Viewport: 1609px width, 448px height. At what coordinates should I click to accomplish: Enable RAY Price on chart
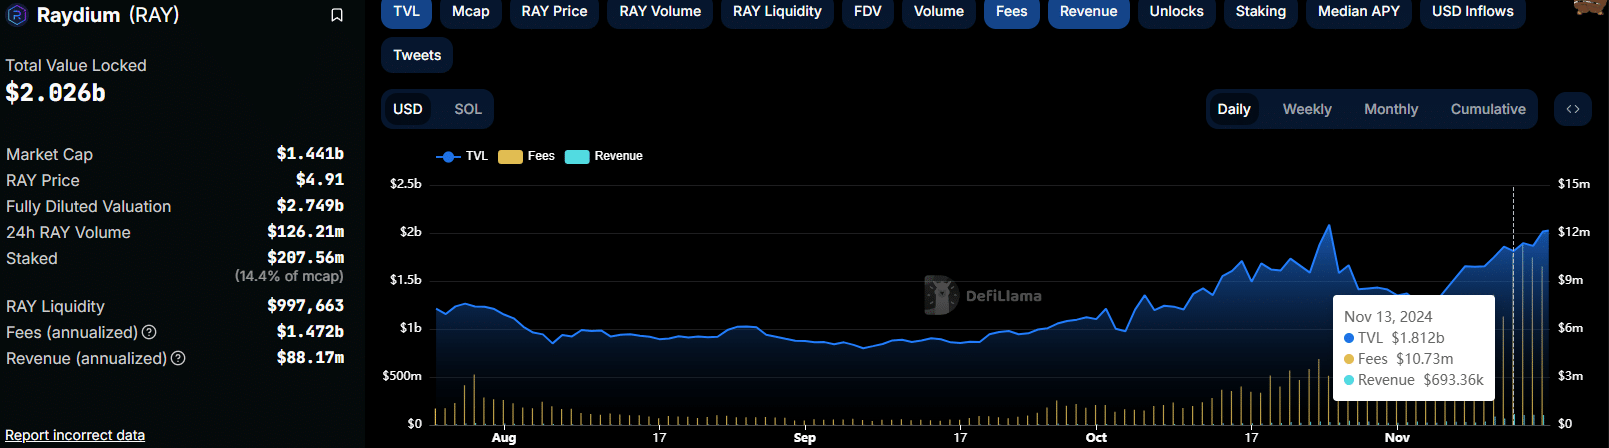[x=554, y=11]
